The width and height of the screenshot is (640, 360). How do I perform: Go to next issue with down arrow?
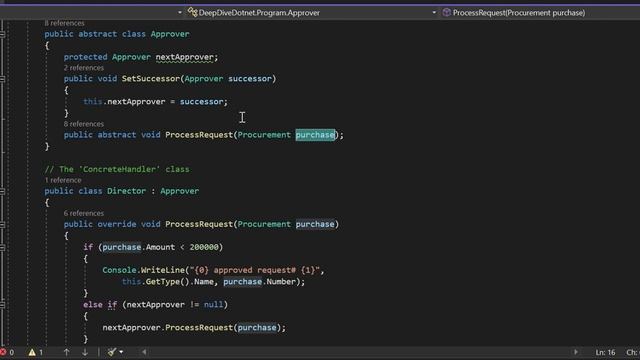[85, 352]
